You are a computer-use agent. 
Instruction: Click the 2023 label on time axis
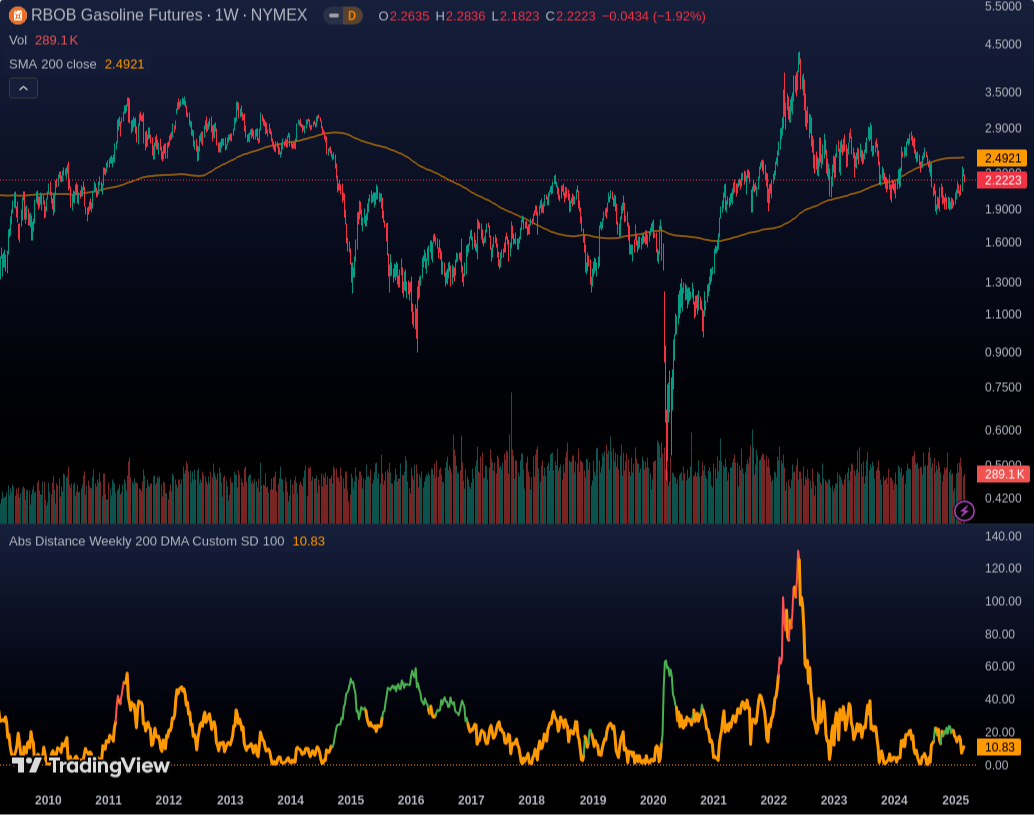pos(834,800)
